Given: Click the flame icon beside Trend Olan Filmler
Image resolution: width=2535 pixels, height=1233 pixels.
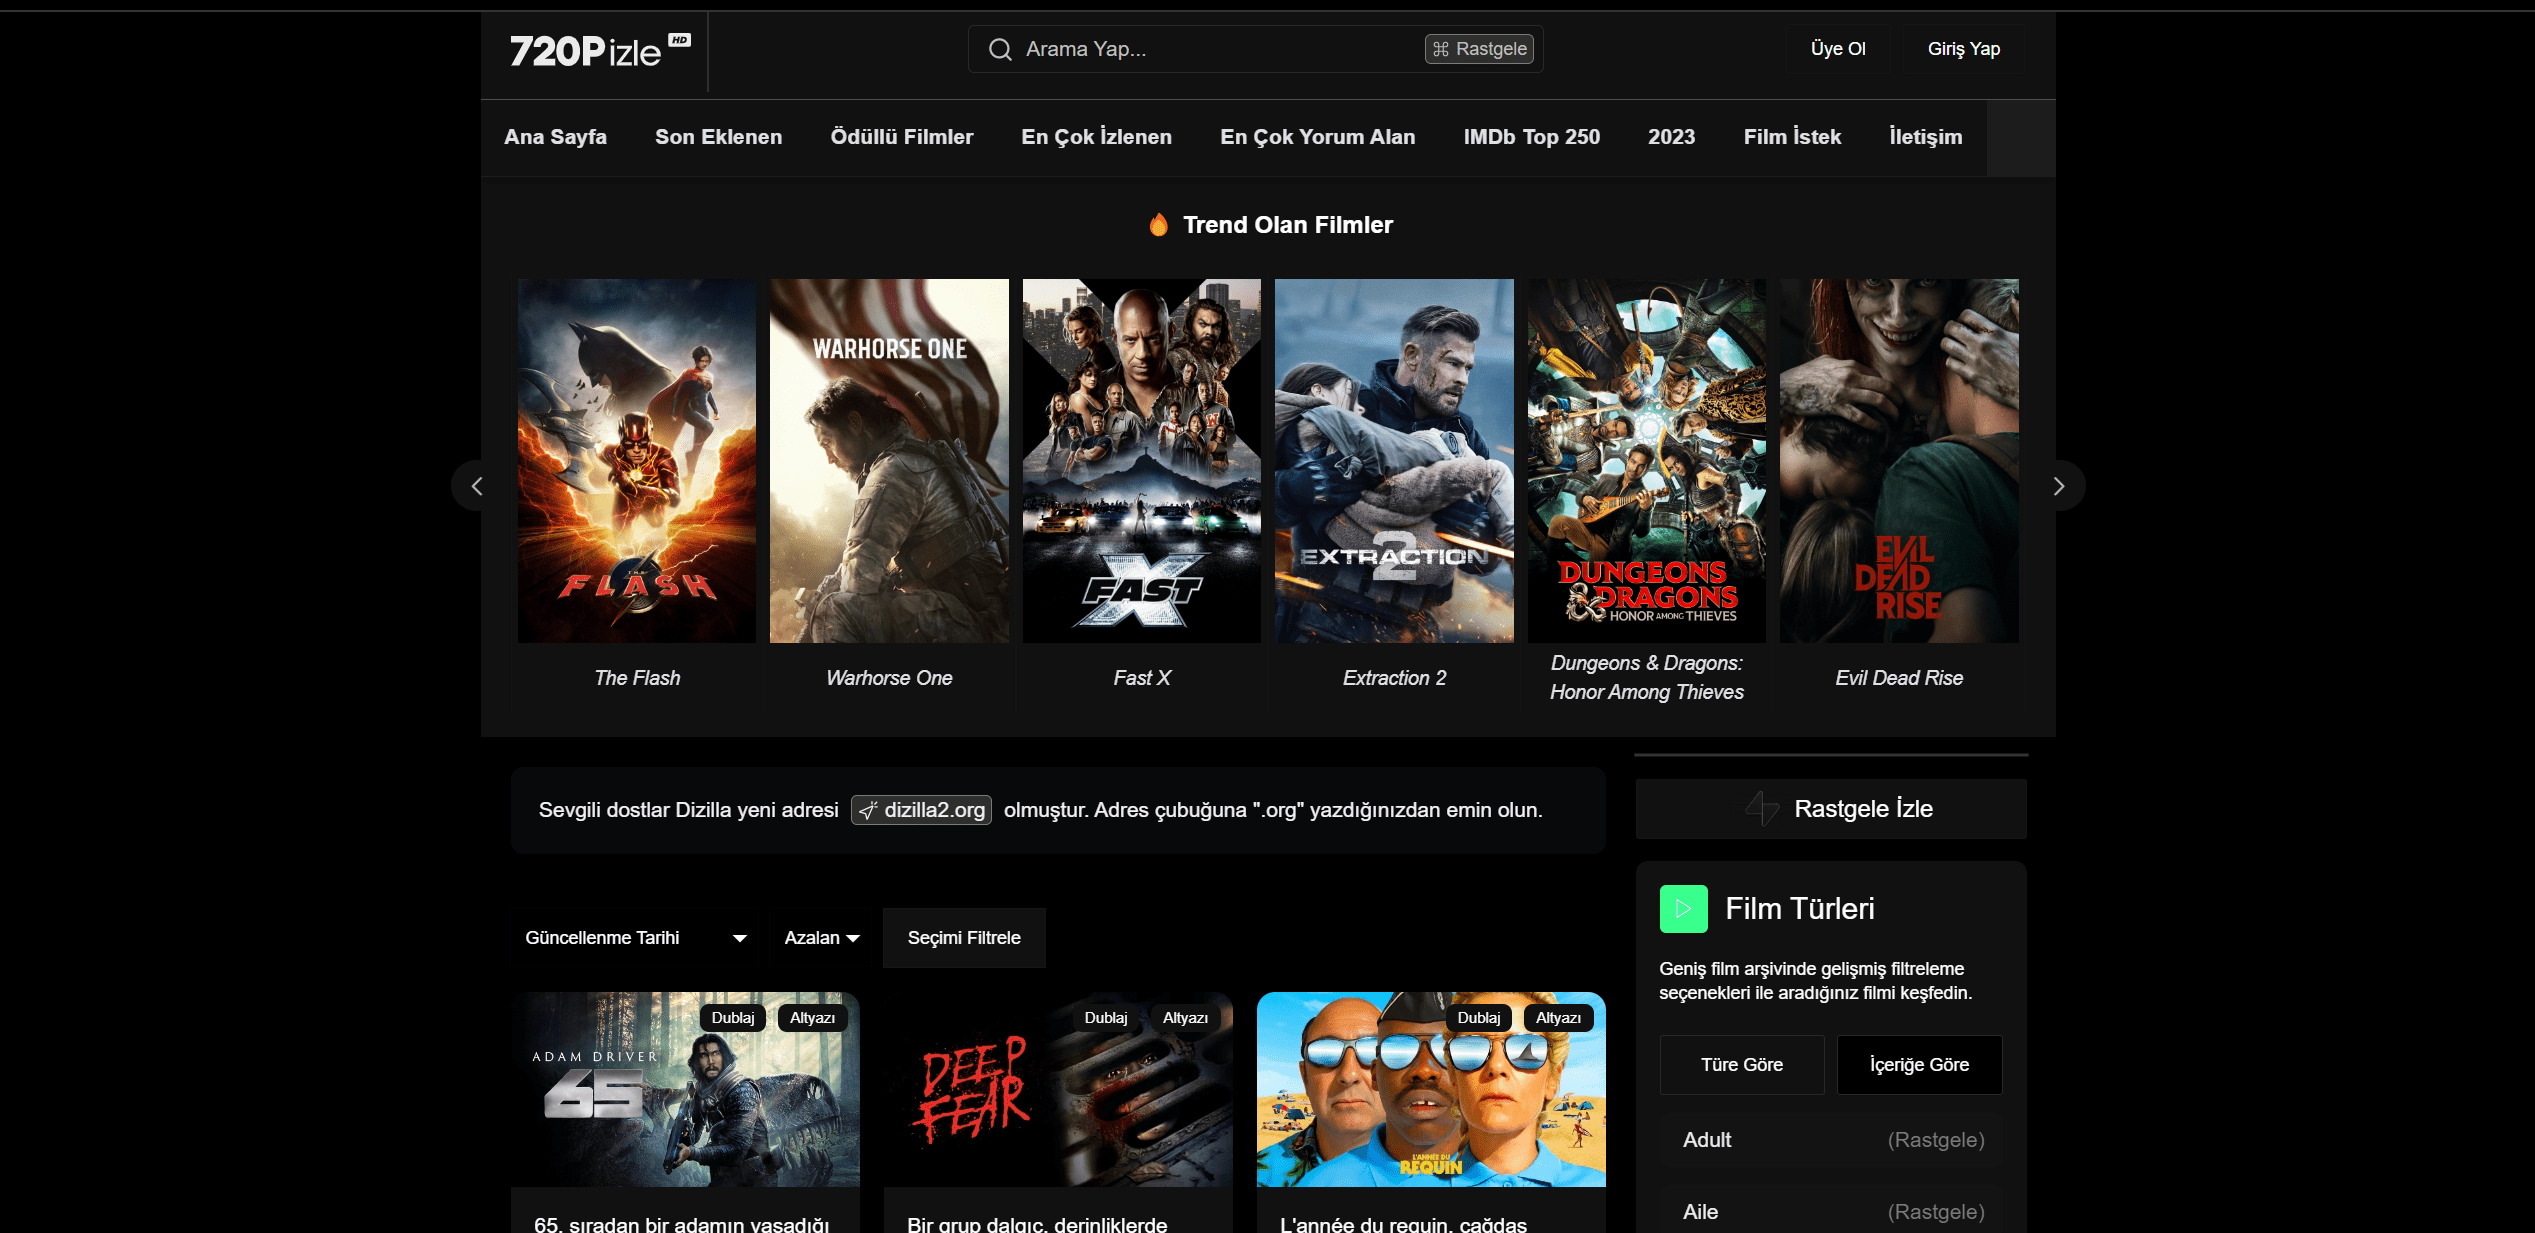Looking at the screenshot, I should pyautogui.click(x=1158, y=225).
